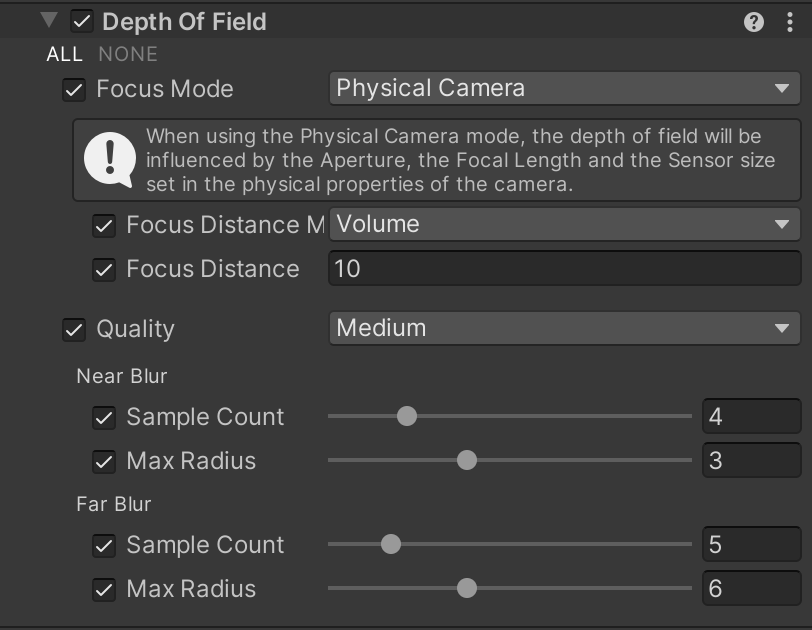The image size is (812, 630).
Task: Toggle the Focus Distance Mode checkbox
Action: pyautogui.click(x=104, y=225)
